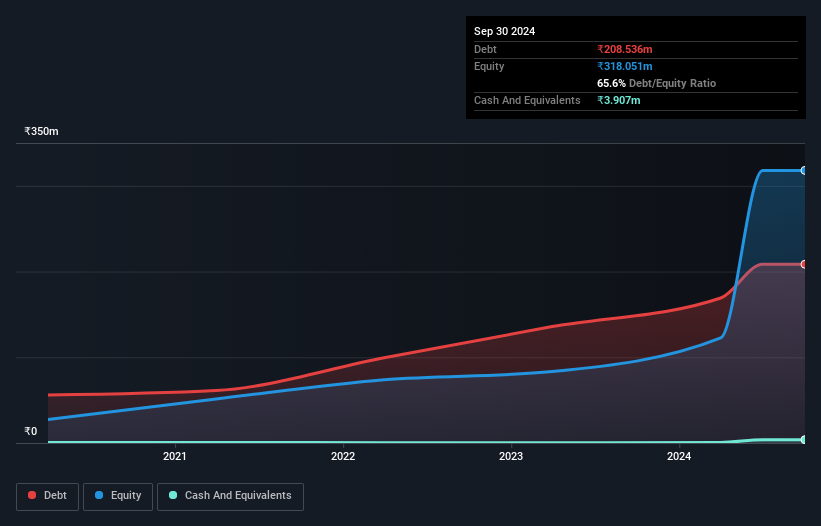The width and height of the screenshot is (821, 526).
Task: Click the red Debt legend dot
Action: point(32,495)
